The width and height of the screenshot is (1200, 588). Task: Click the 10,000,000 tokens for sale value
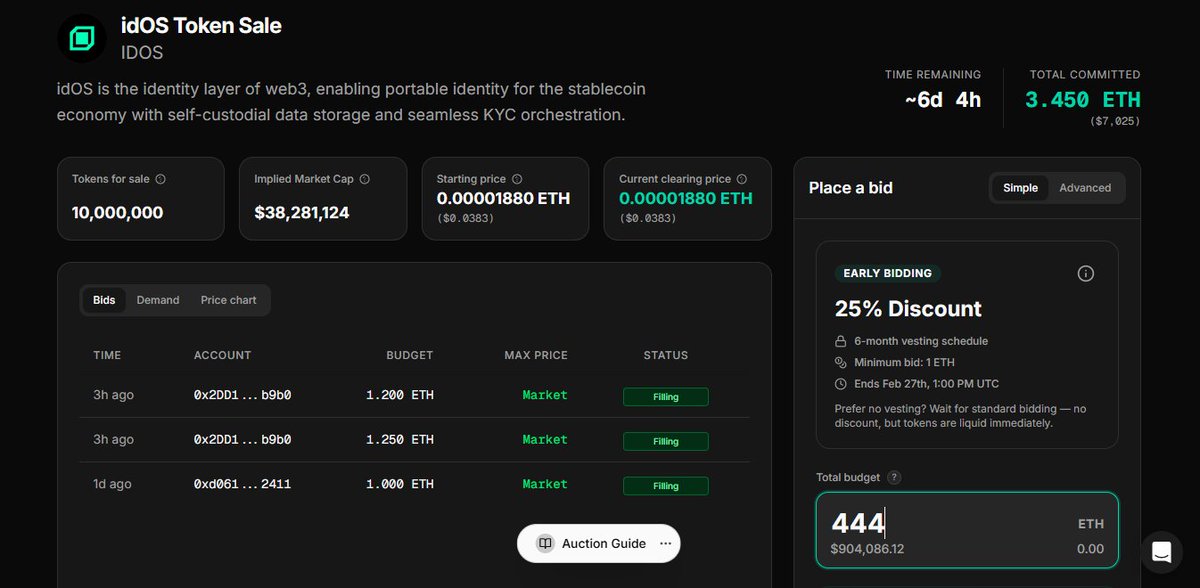tap(117, 212)
